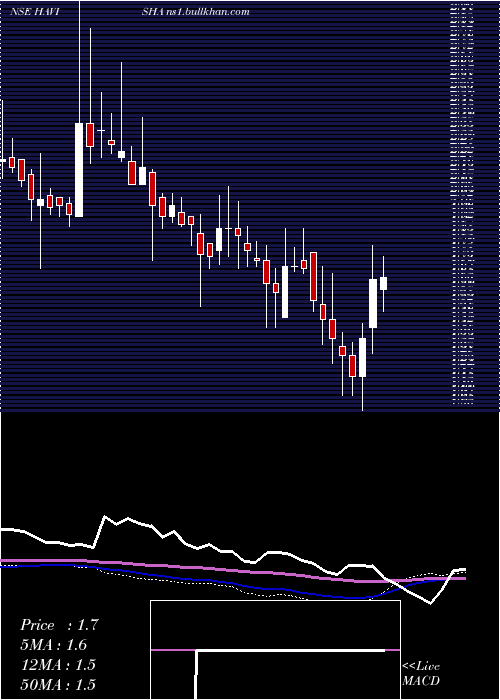Click the '<<Live MACD' label

pos(421,673)
